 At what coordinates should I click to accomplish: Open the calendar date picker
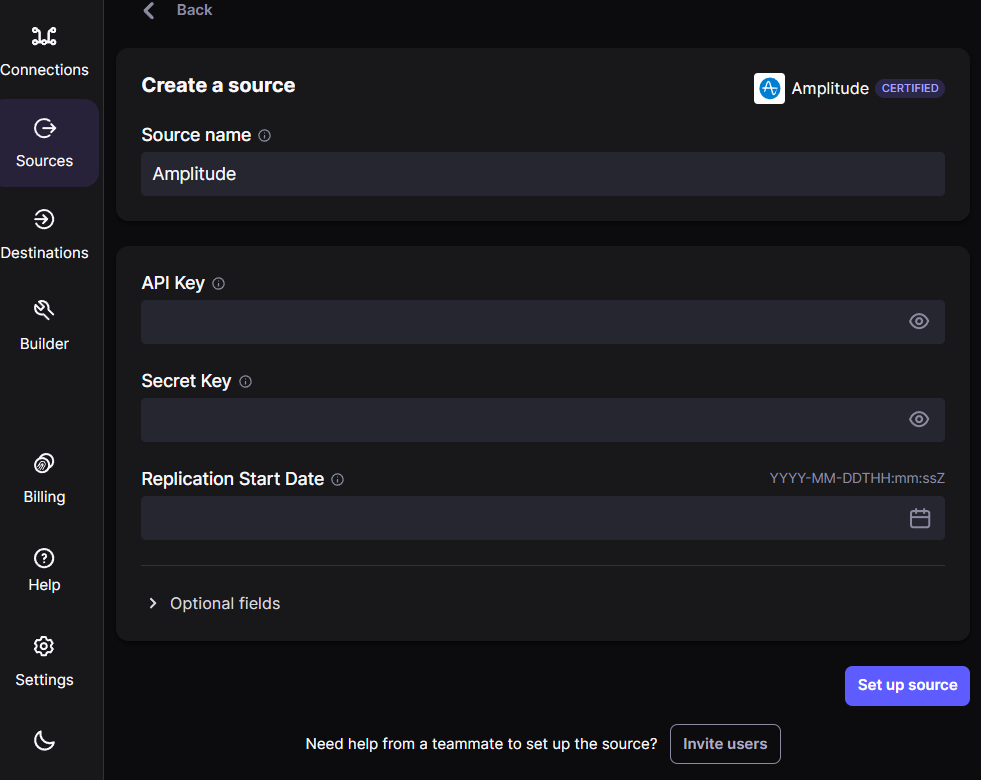920,518
